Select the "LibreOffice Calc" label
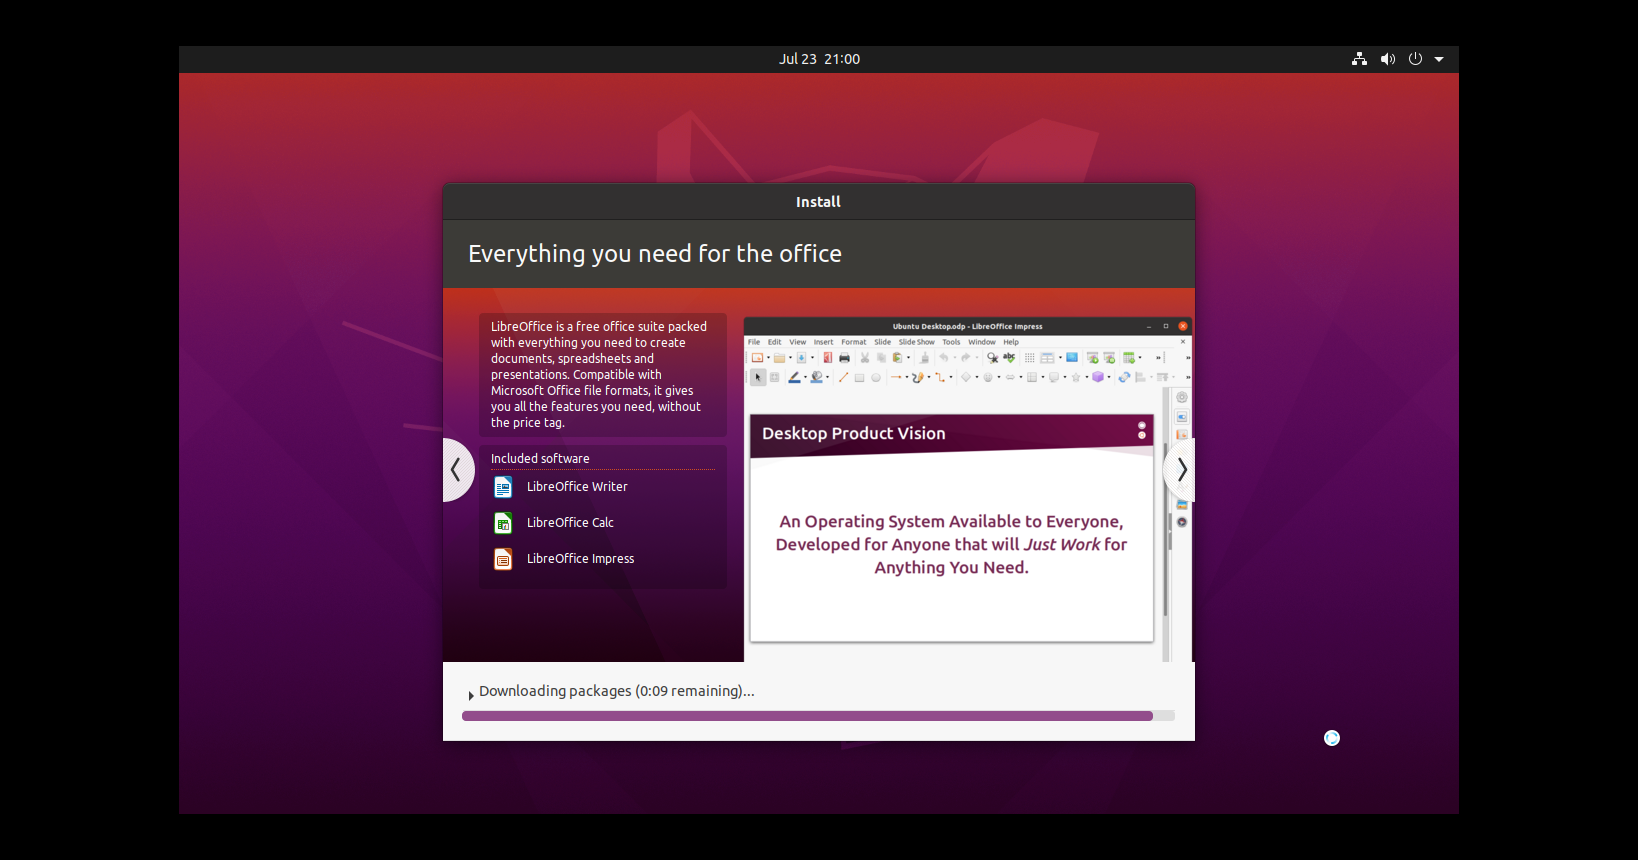Image resolution: width=1638 pixels, height=860 pixels. click(570, 523)
